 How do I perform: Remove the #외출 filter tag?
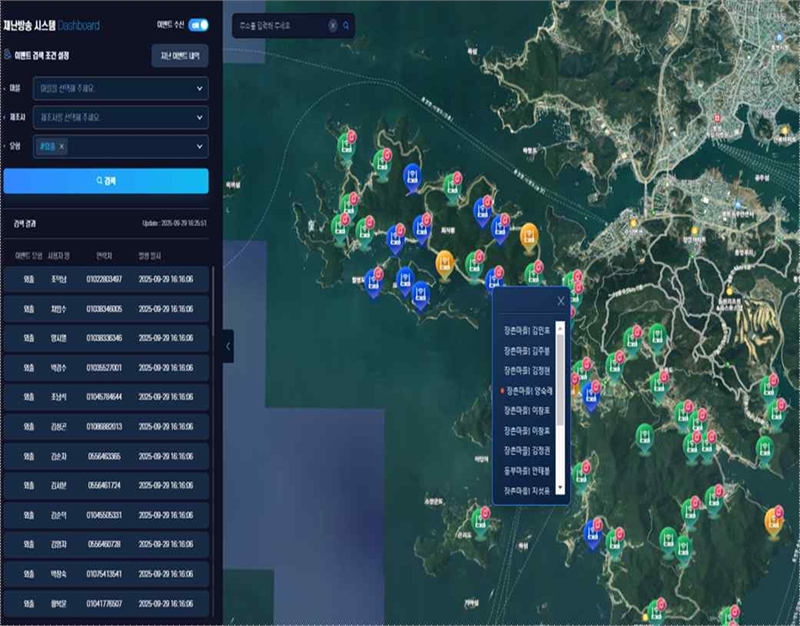(61, 147)
